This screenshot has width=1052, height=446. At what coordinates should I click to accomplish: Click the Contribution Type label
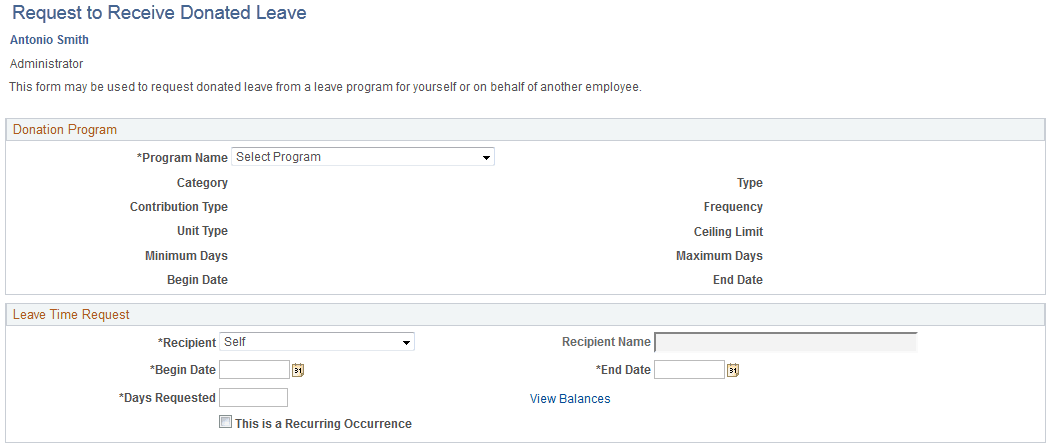click(x=179, y=207)
